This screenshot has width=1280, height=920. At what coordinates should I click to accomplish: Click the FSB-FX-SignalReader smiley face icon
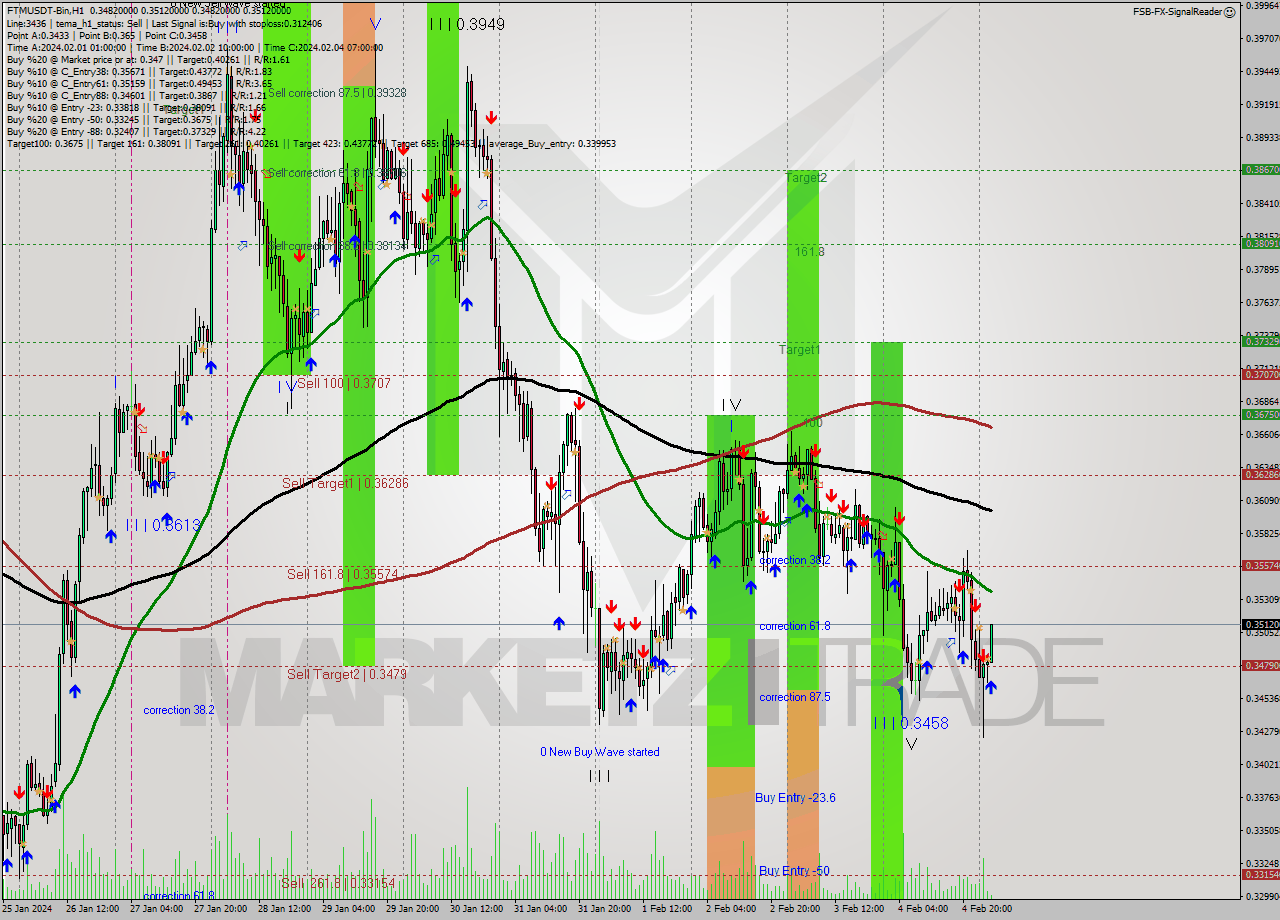pyautogui.click(x=1230, y=12)
